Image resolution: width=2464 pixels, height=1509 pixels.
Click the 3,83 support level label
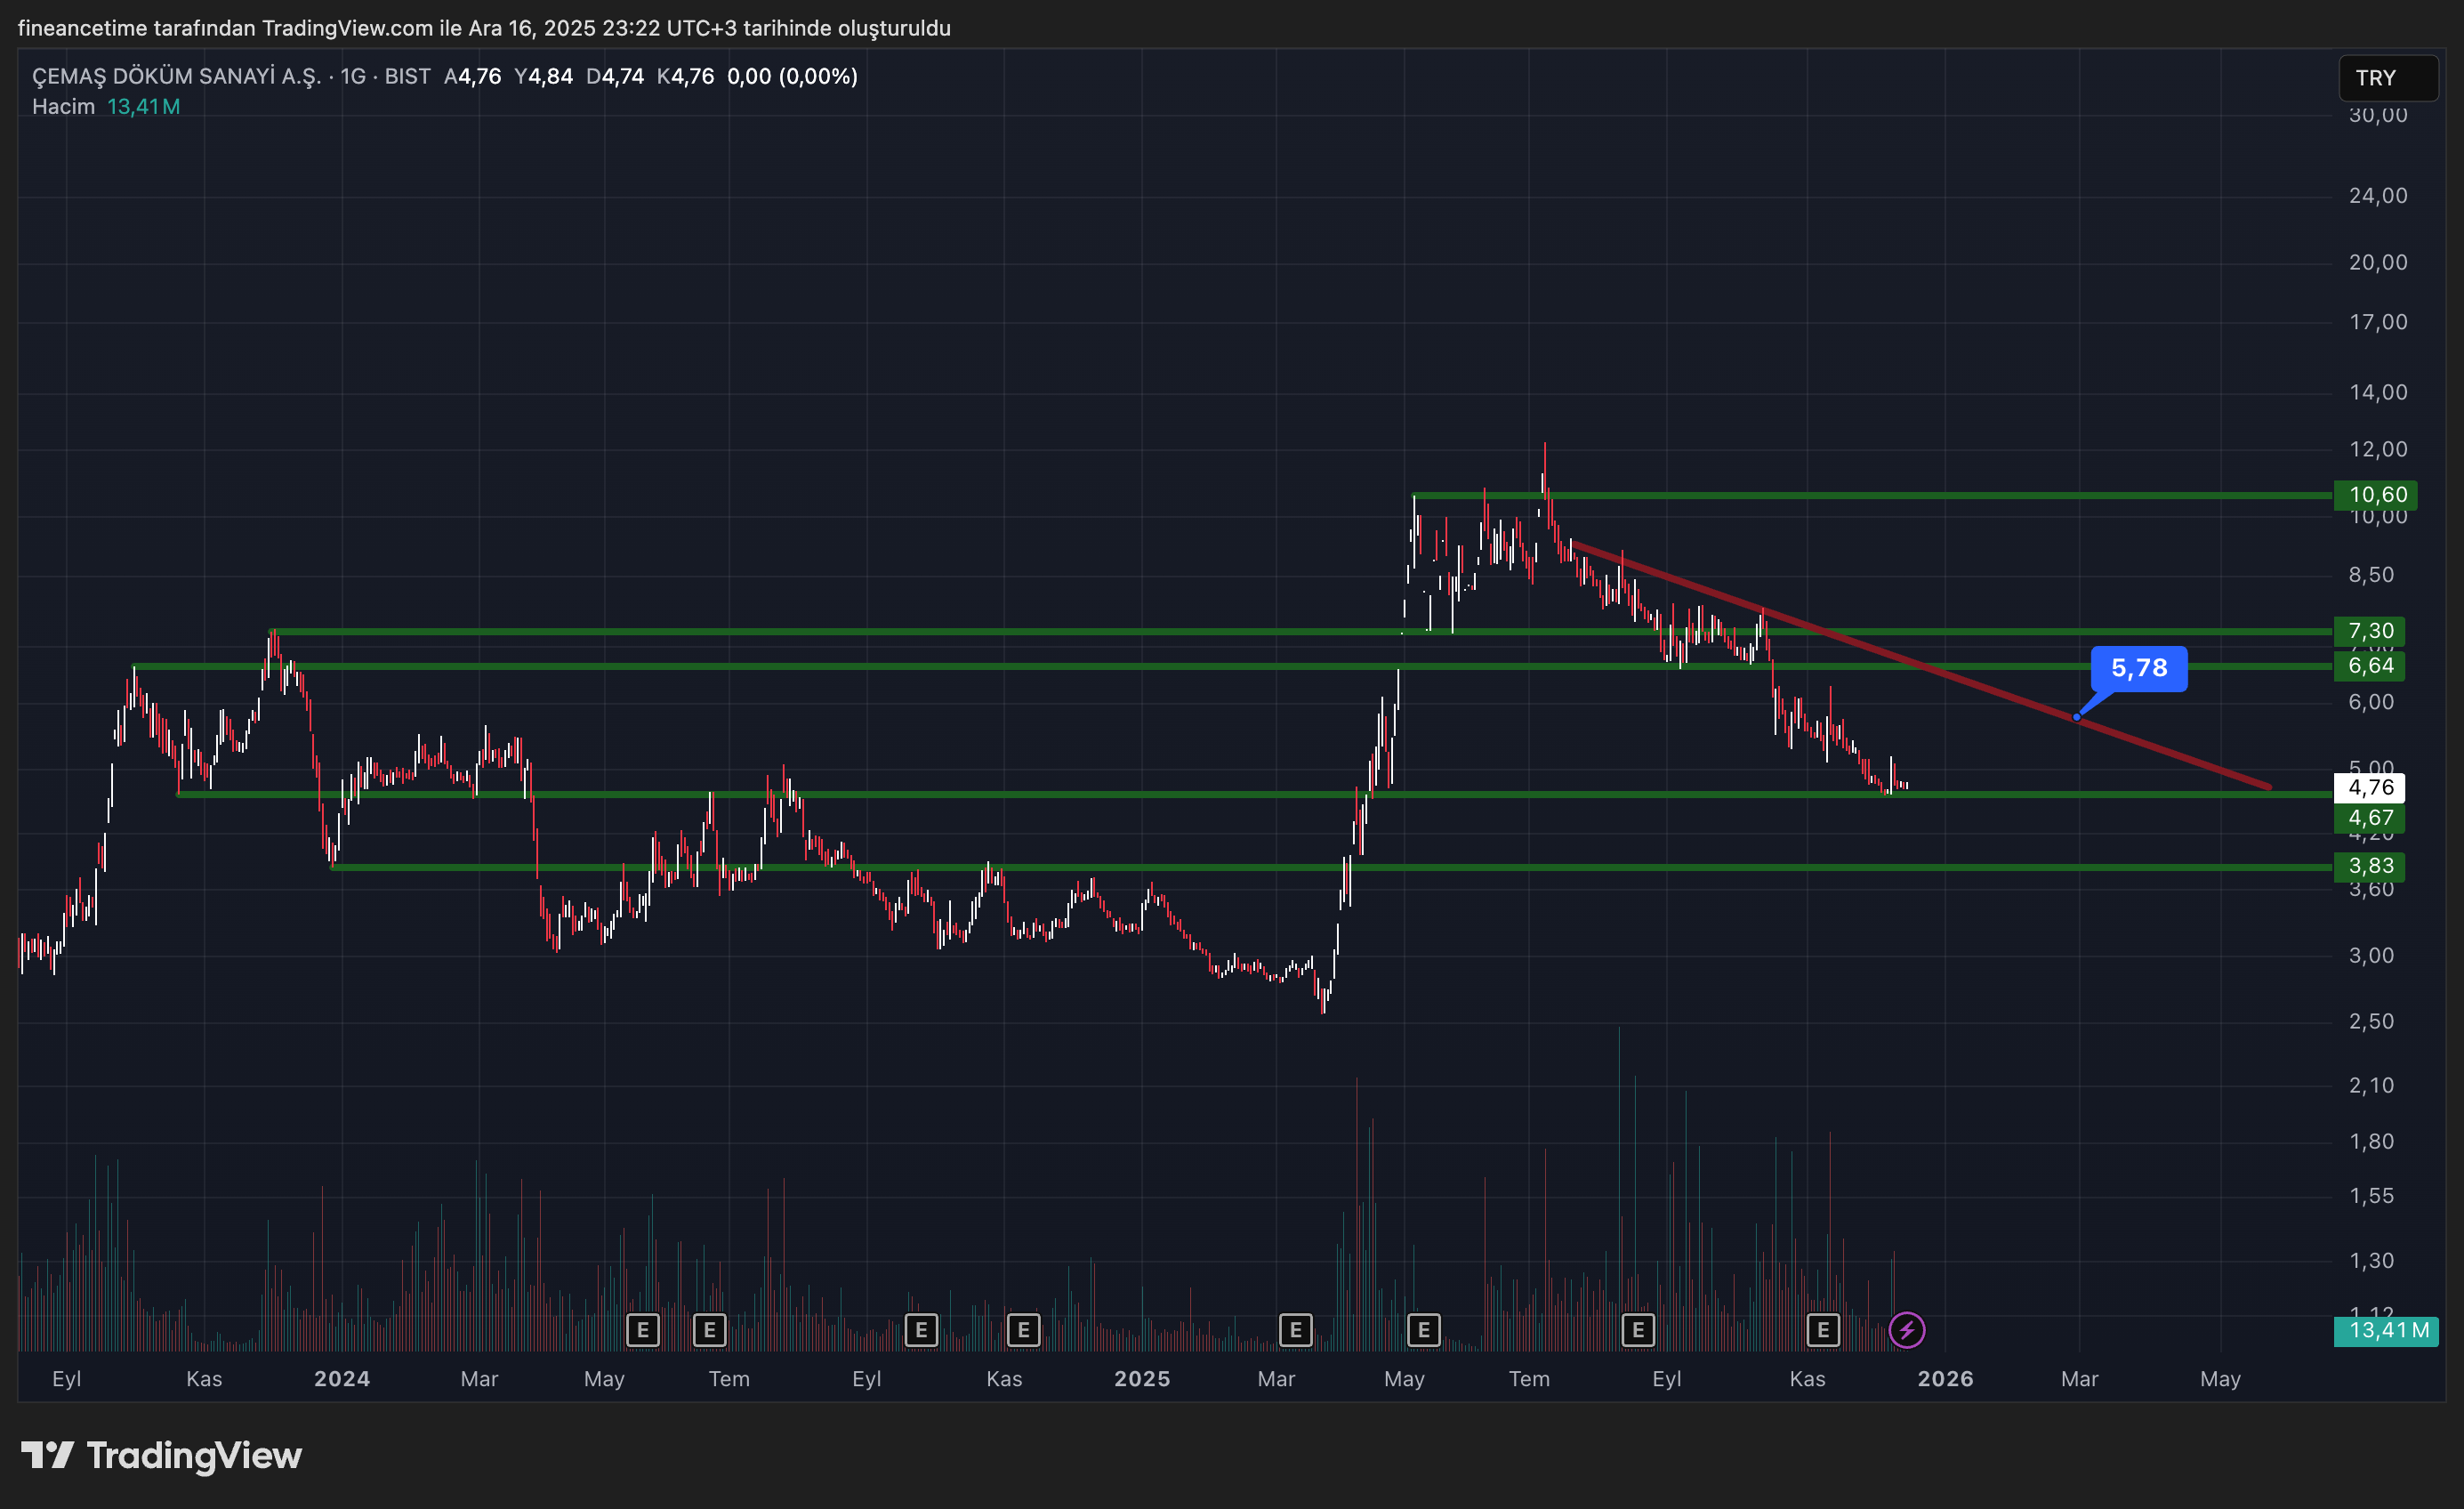(x=2370, y=866)
